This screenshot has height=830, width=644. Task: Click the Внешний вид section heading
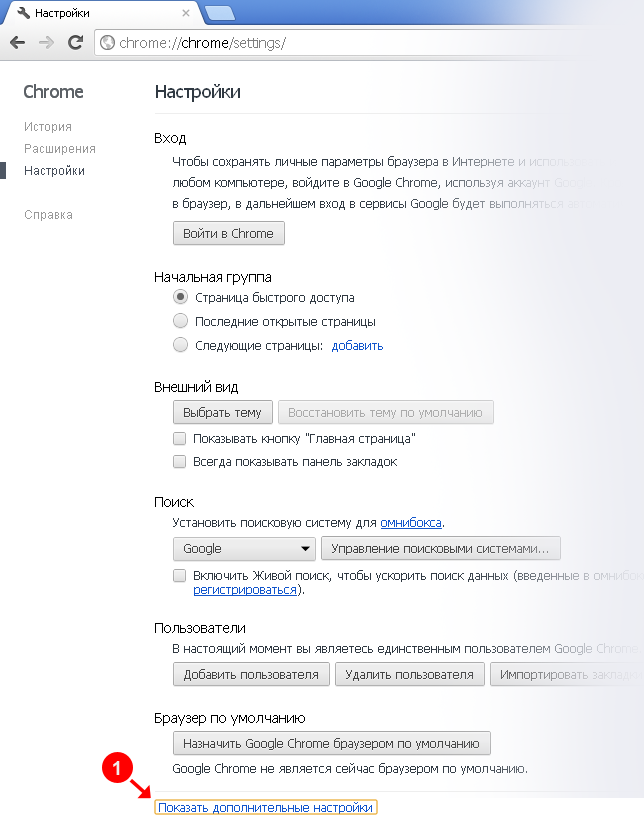(x=196, y=387)
